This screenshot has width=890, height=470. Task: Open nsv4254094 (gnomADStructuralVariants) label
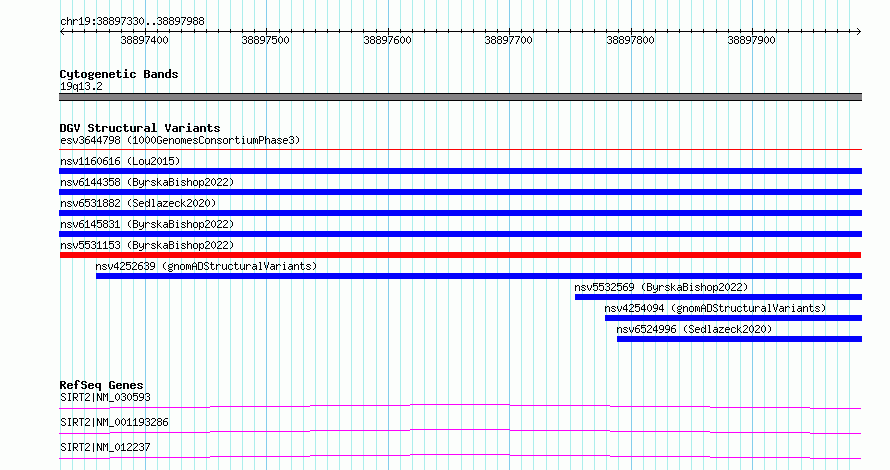pyautogui.click(x=715, y=308)
